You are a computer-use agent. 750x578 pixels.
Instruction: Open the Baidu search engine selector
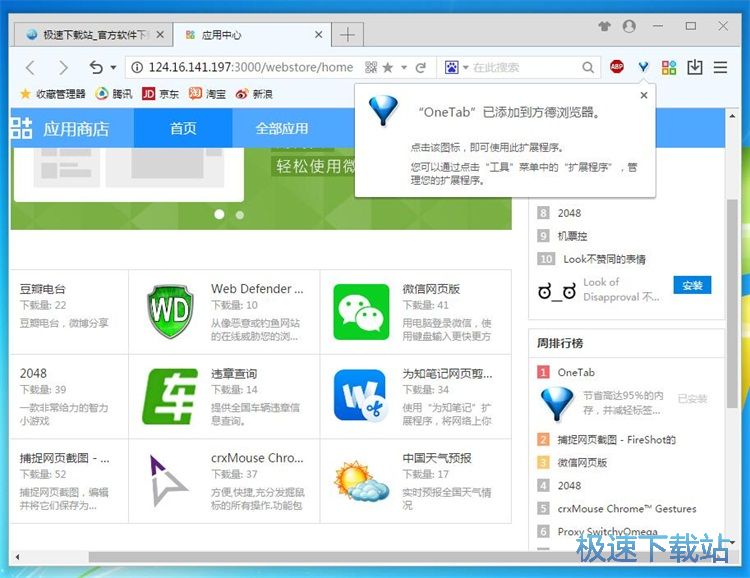pyautogui.click(x=455, y=67)
